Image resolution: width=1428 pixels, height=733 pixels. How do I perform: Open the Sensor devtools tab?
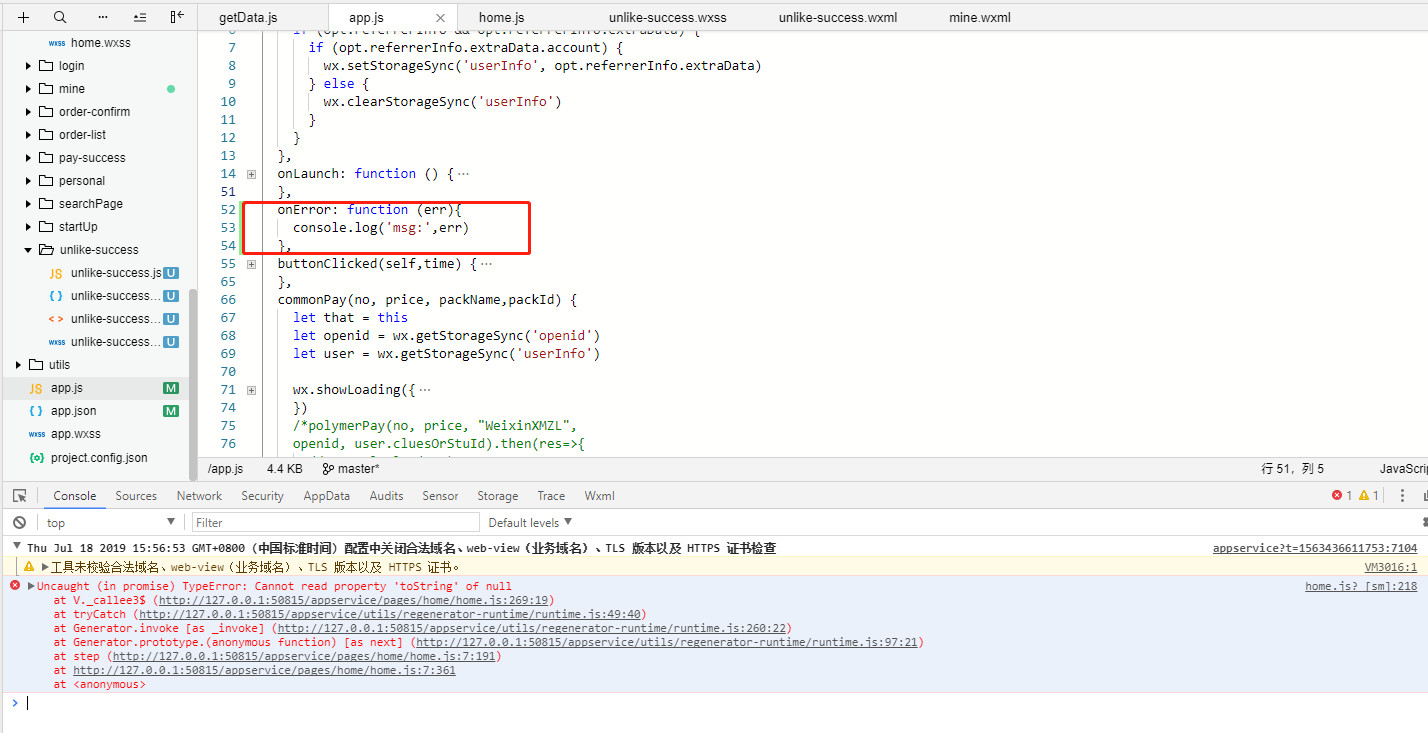coord(440,495)
